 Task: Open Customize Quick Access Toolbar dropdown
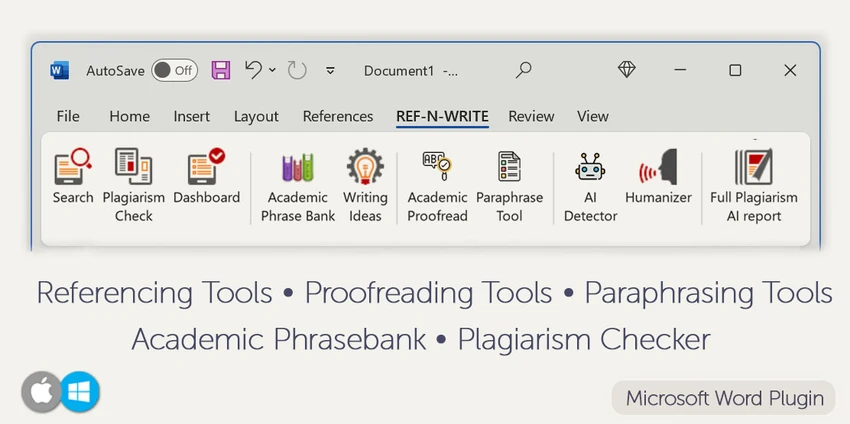pos(330,70)
